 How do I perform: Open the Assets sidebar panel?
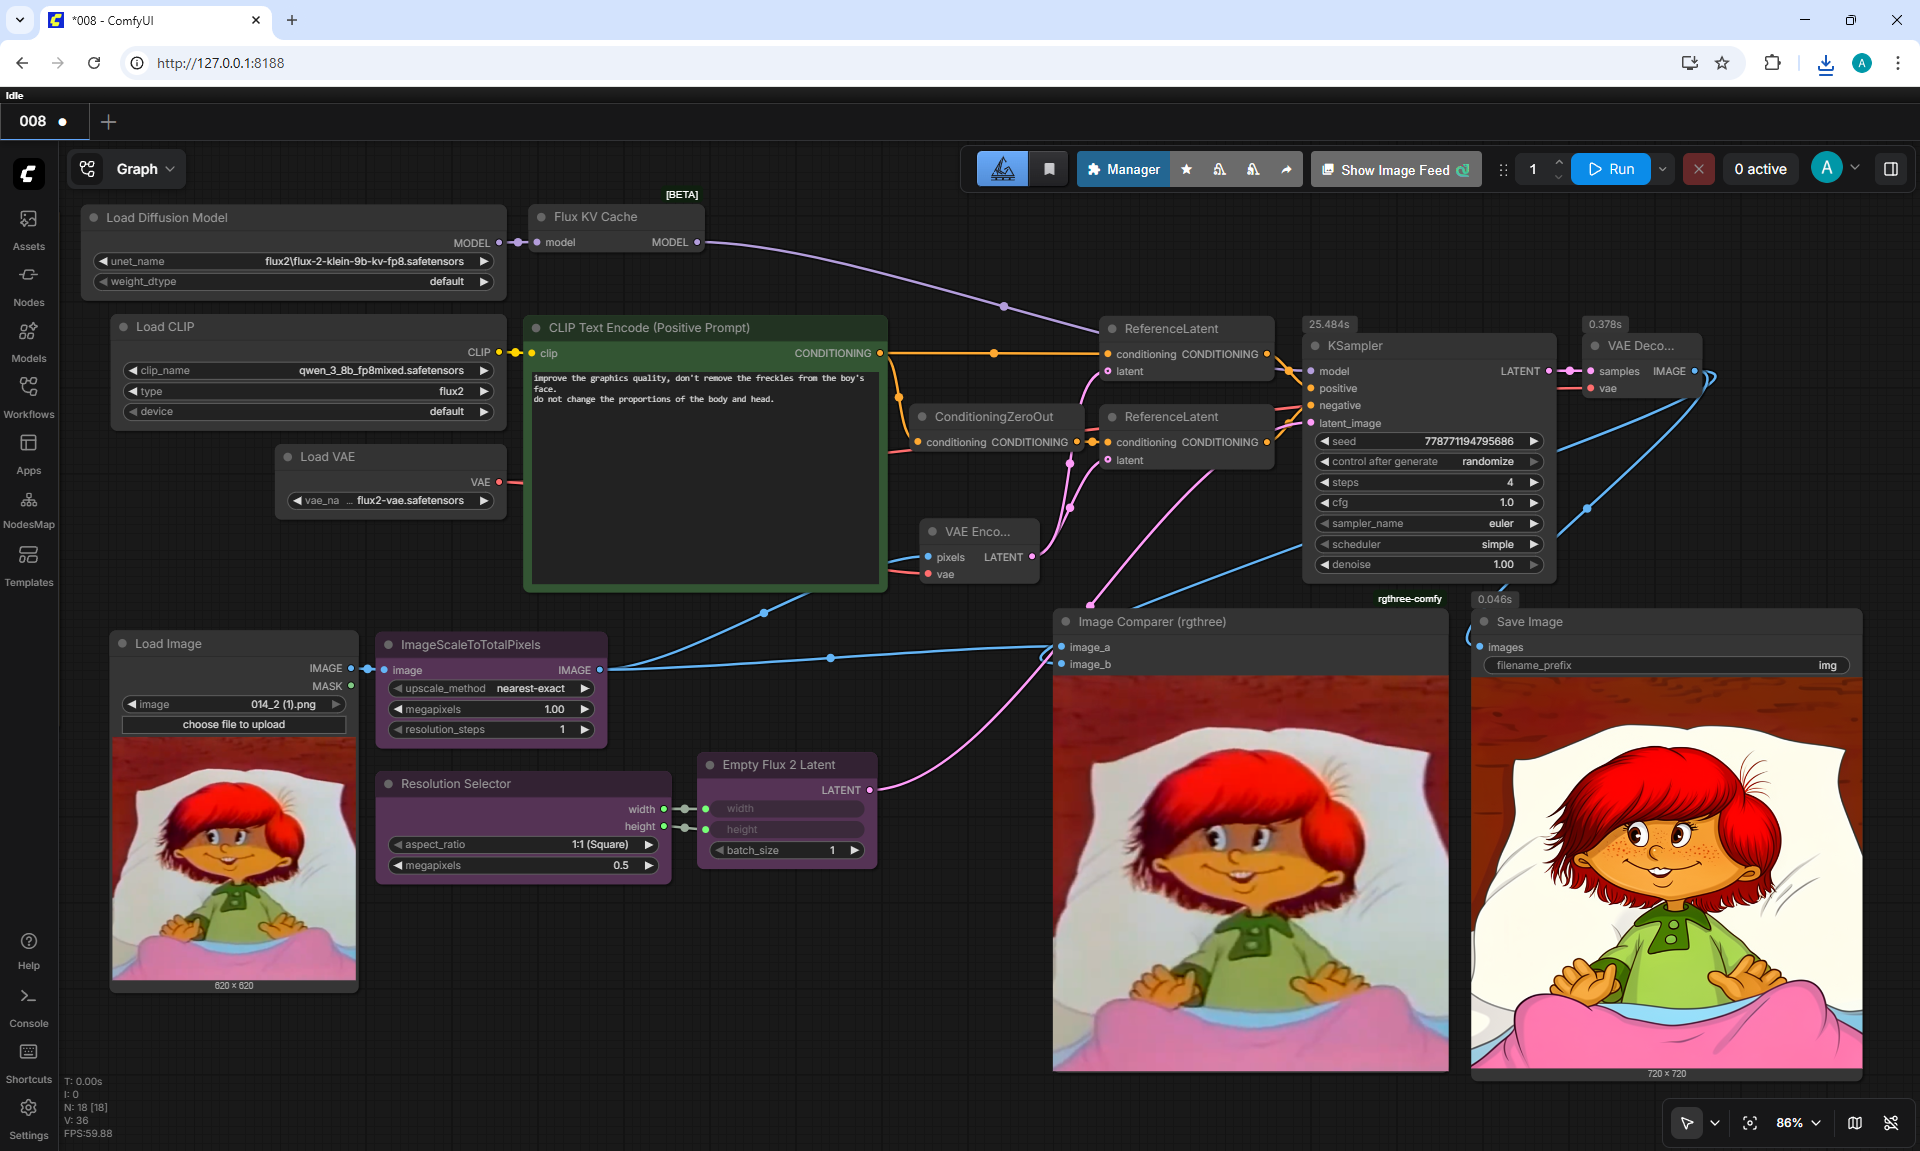(x=28, y=230)
